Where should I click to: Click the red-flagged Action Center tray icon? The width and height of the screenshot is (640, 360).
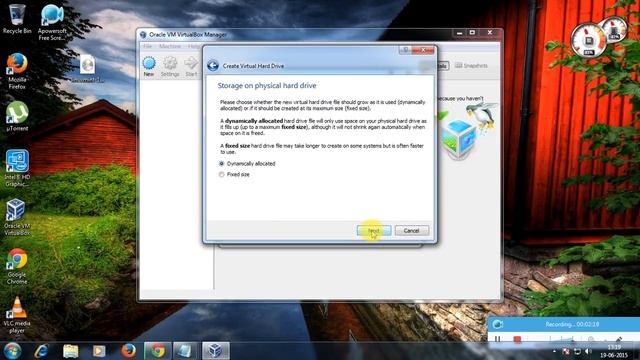pos(566,351)
